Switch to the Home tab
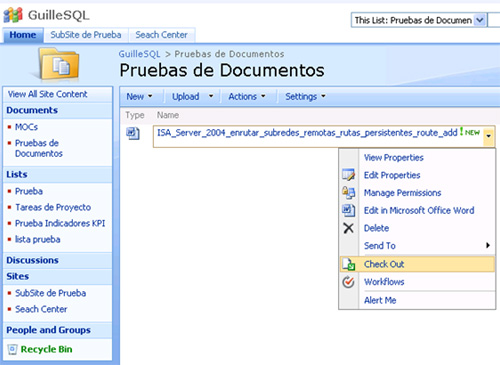The height and width of the screenshot is (365, 500). point(23,35)
